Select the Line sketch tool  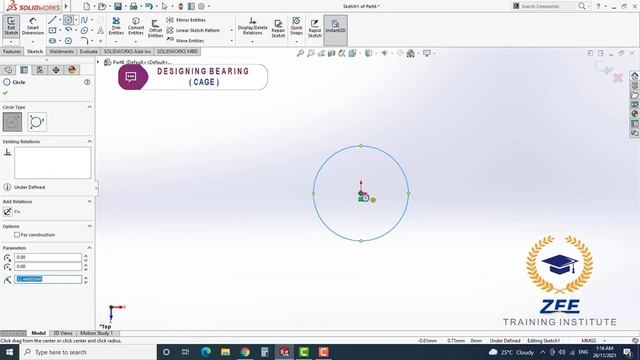52,20
